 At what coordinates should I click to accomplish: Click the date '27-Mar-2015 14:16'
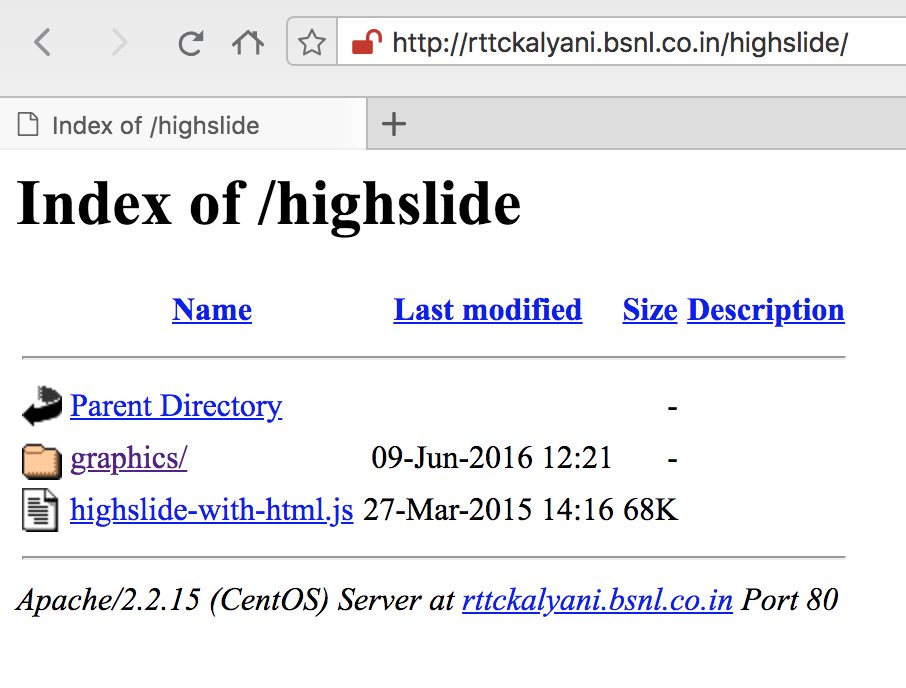[488, 510]
